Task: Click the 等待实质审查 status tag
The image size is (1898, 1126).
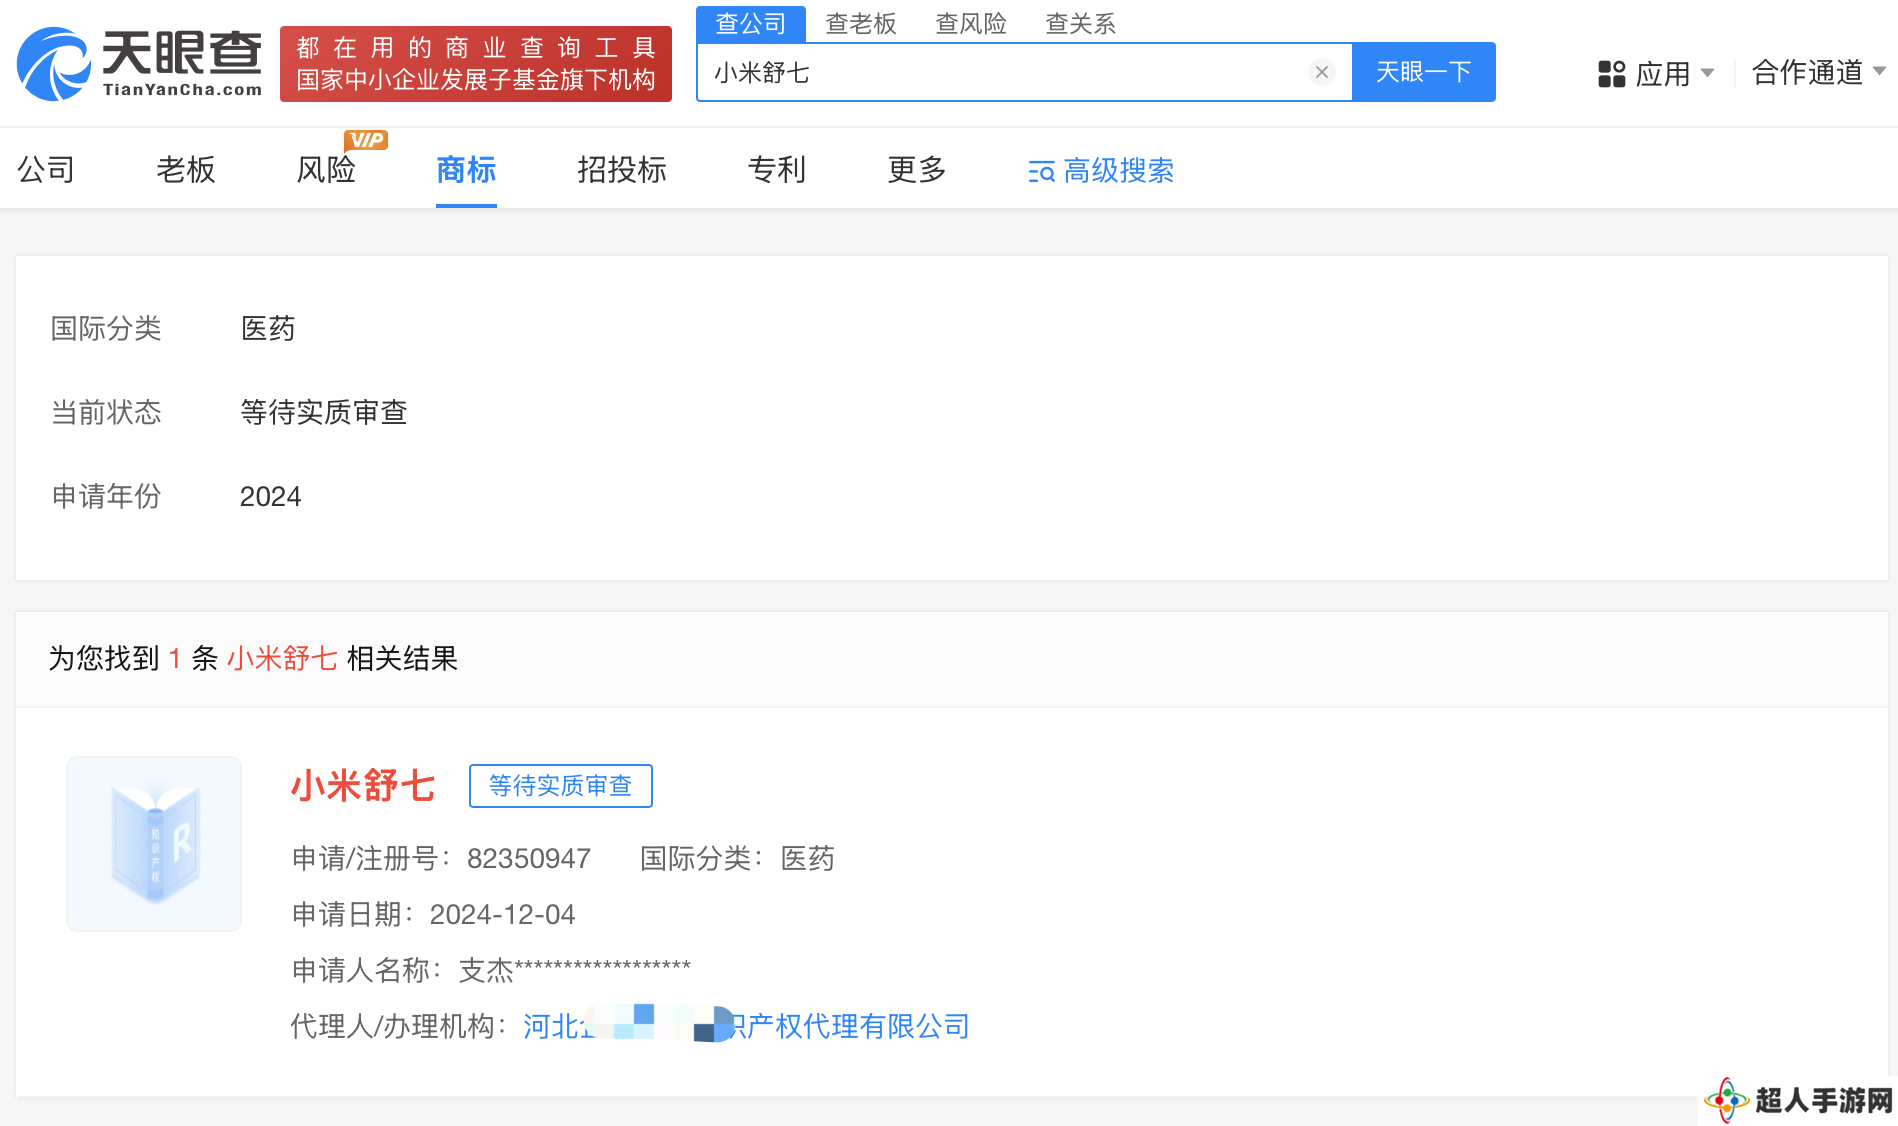Action: tap(560, 786)
